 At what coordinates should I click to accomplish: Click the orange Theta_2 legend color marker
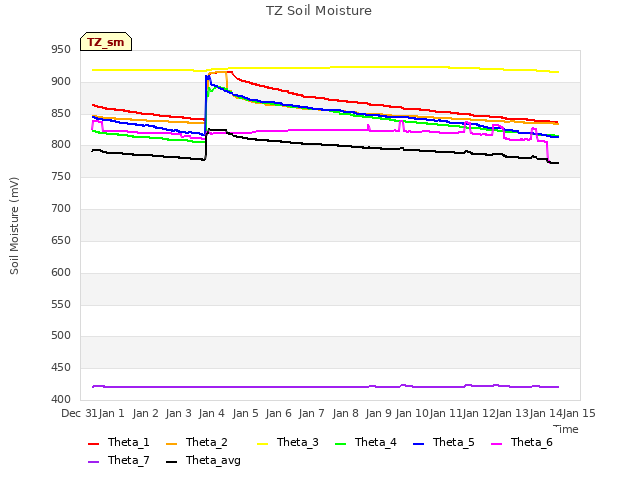click(x=172, y=444)
